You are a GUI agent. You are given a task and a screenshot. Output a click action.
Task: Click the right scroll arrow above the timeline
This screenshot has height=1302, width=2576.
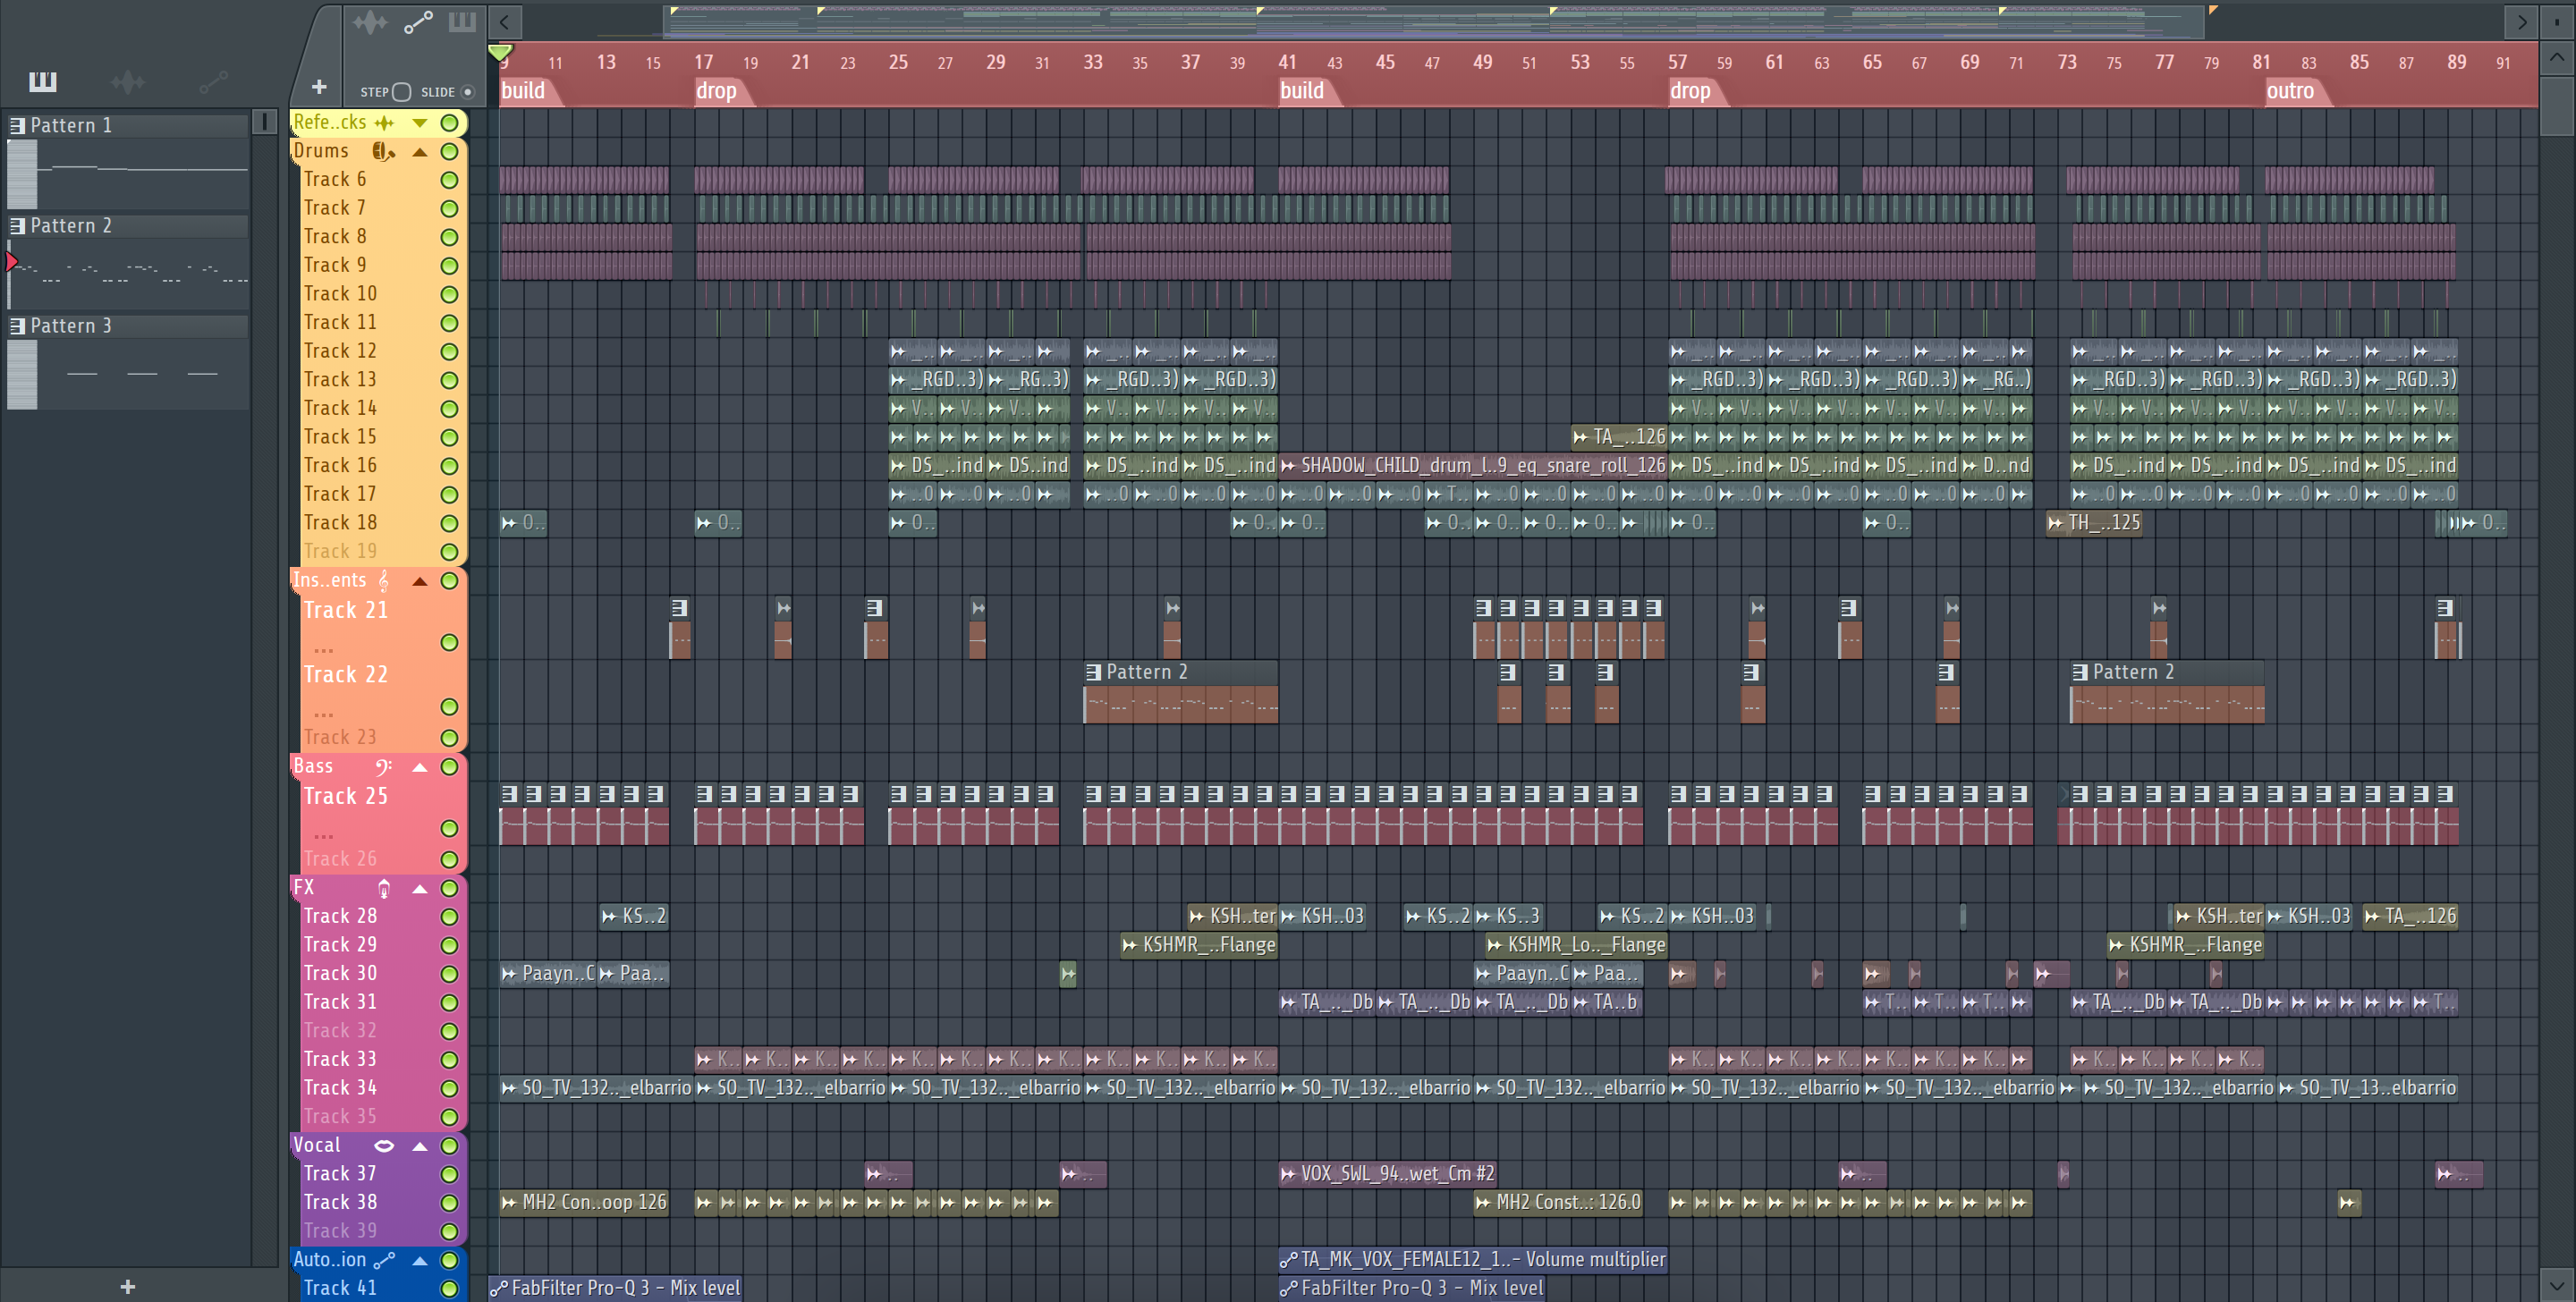point(2521,22)
